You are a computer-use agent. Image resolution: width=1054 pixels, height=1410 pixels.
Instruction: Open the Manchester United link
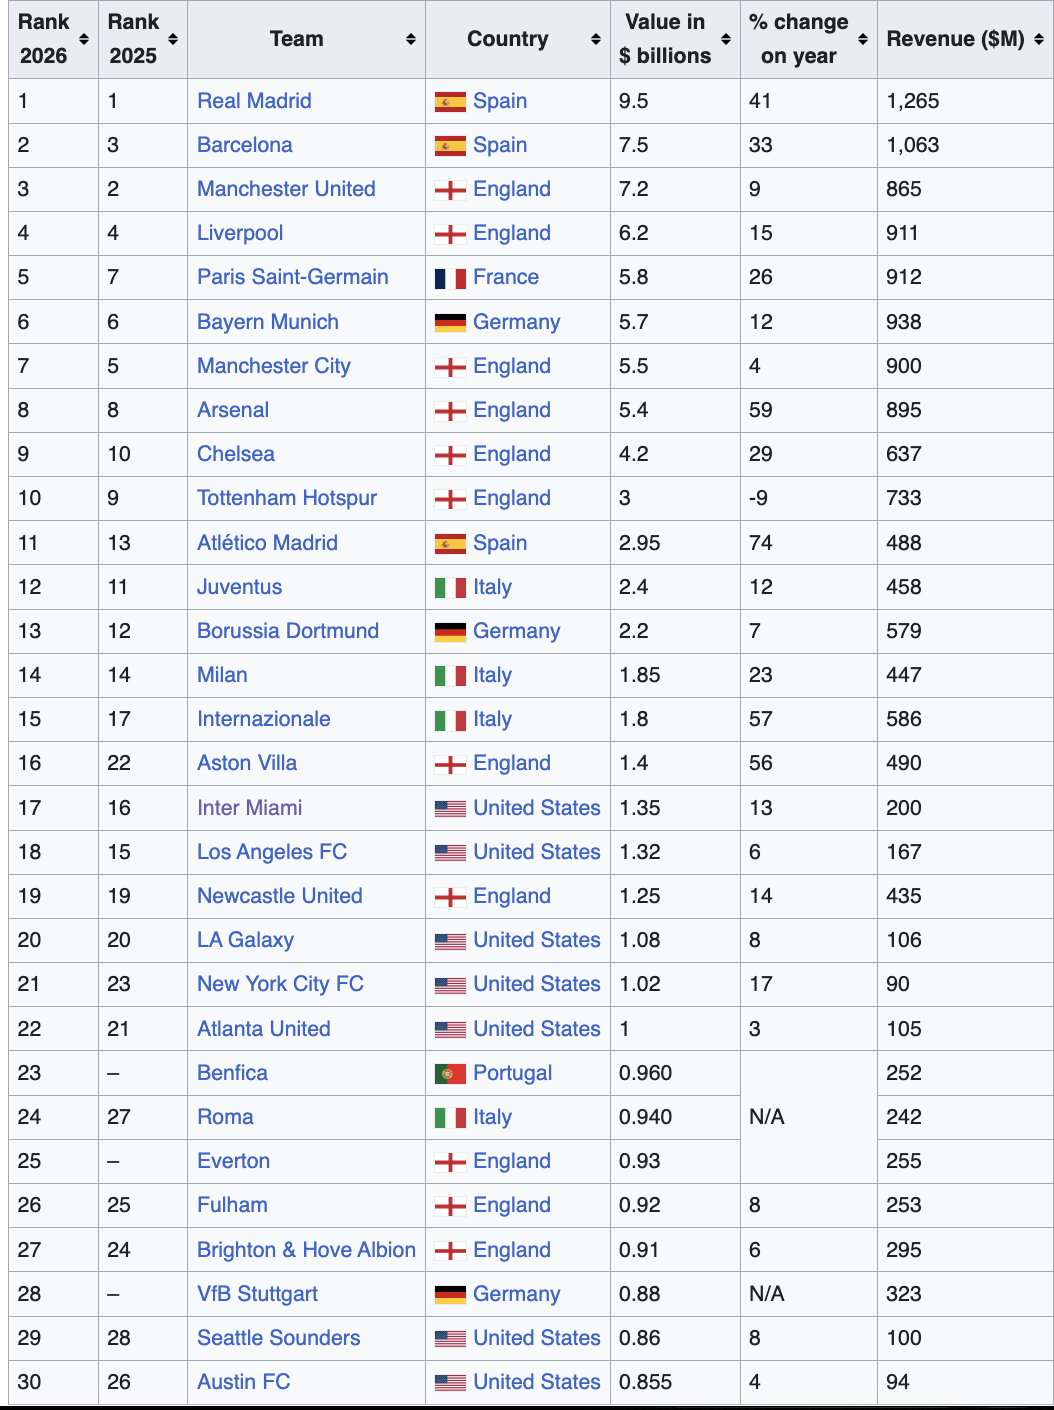coord(286,189)
